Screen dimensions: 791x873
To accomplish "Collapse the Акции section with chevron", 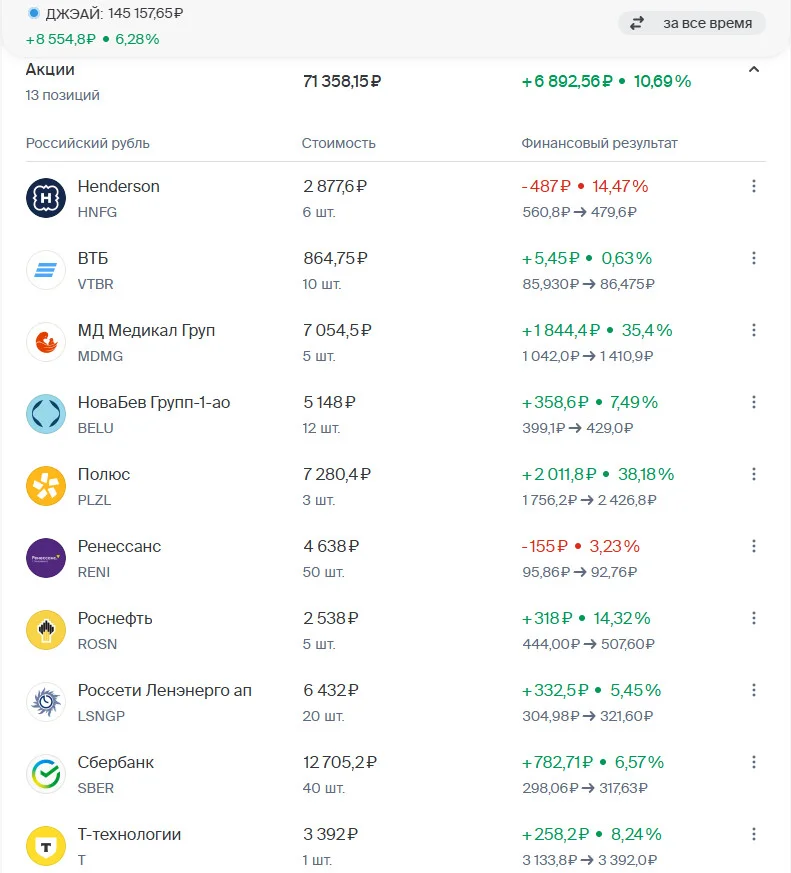I will click(x=754, y=70).
